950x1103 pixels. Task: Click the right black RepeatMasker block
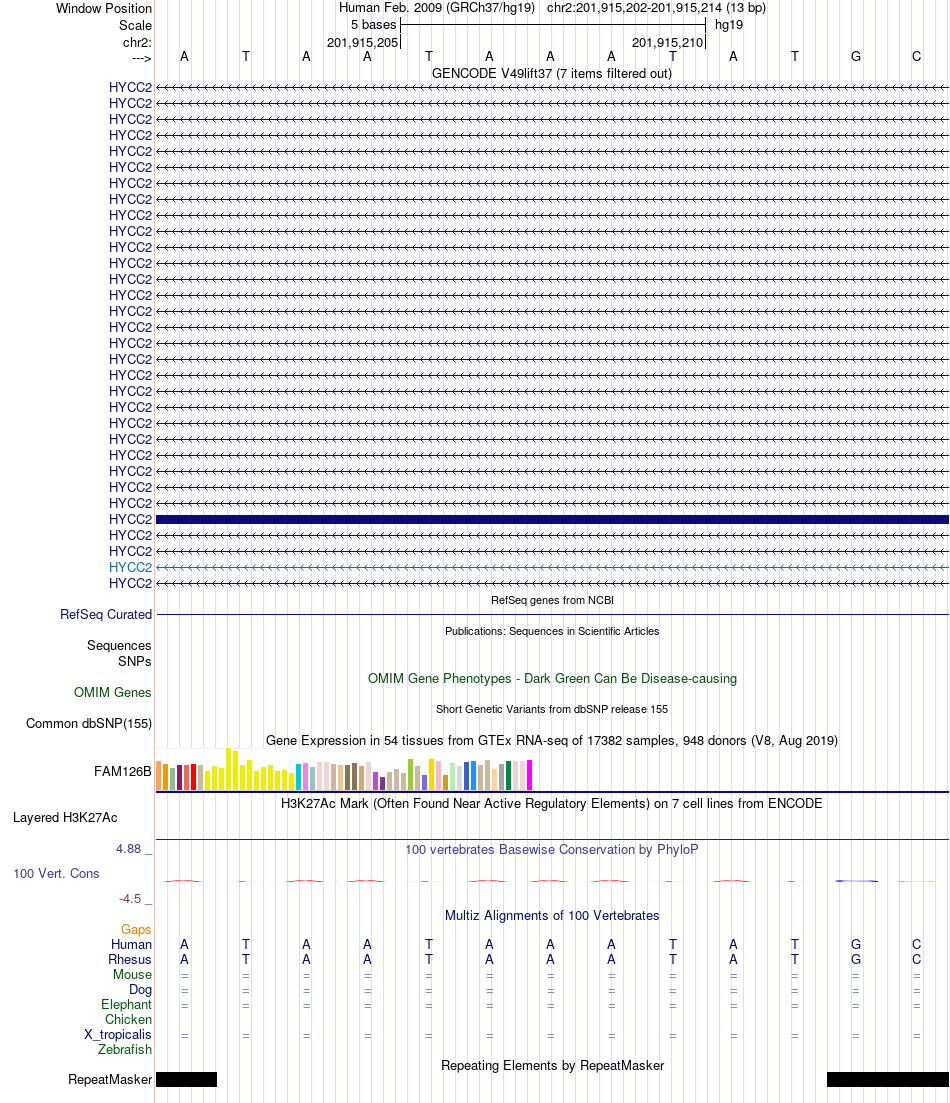point(888,1079)
